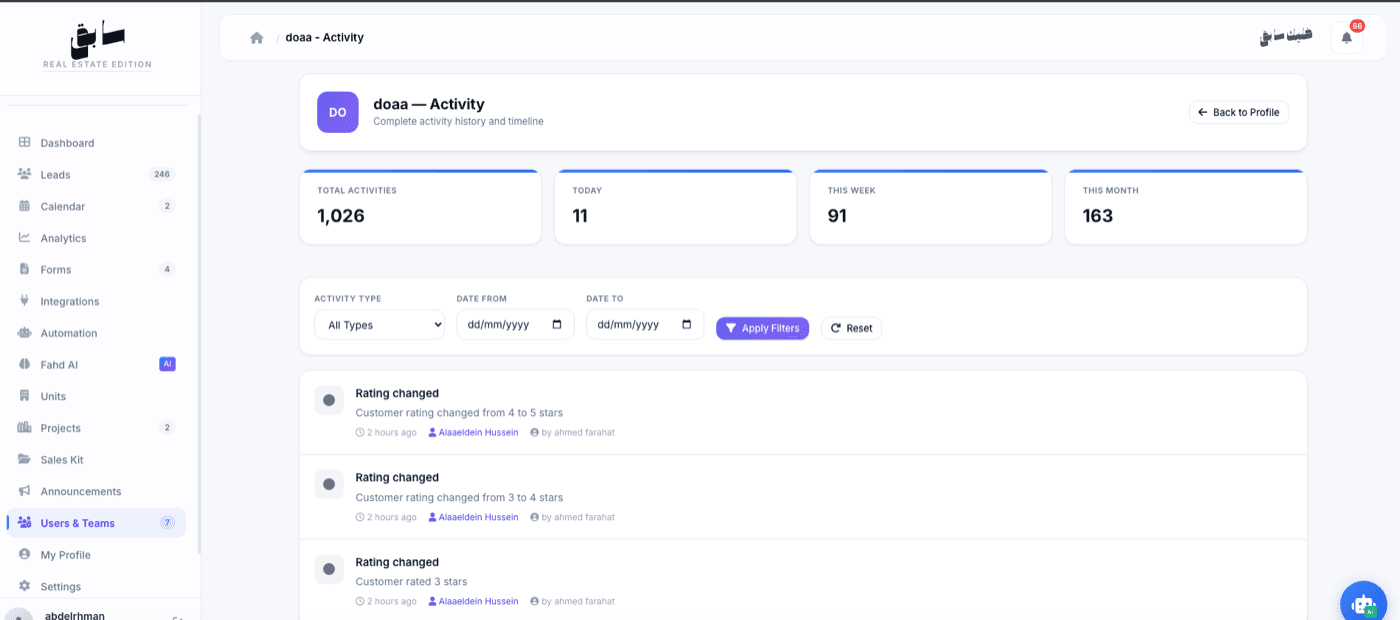The width and height of the screenshot is (1400, 620).
Task: Click Apply Filters button
Action: click(762, 328)
